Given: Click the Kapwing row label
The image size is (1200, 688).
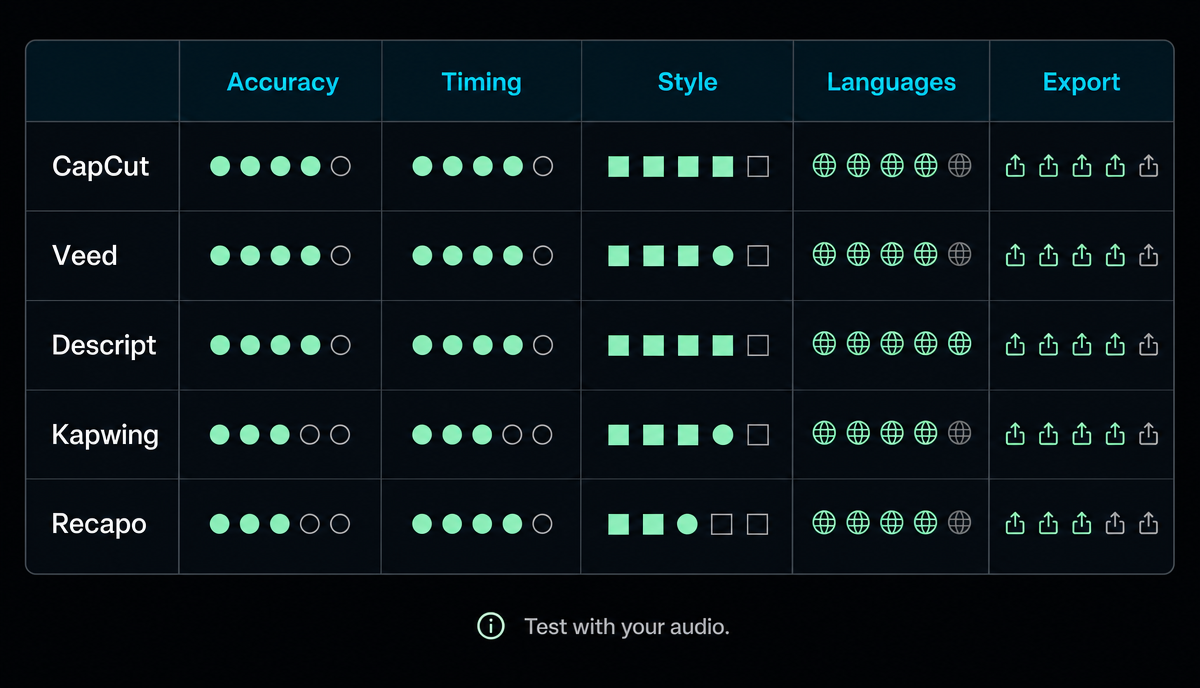Looking at the screenshot, I should [x=105, y=435].
